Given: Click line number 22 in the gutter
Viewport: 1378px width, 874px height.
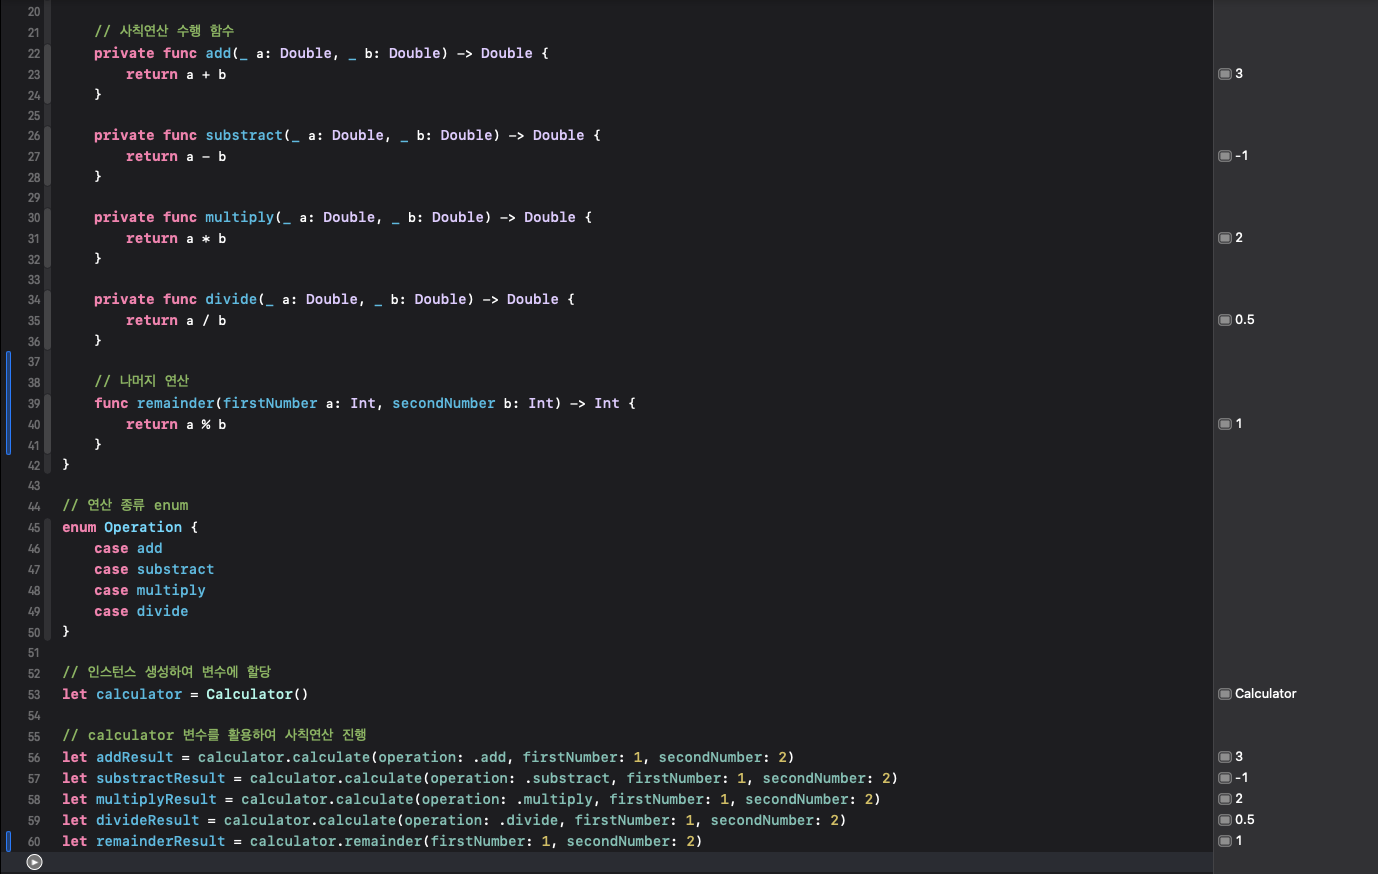Looking at the screenshot, I should pyautogui.click(x=34, y=54).
